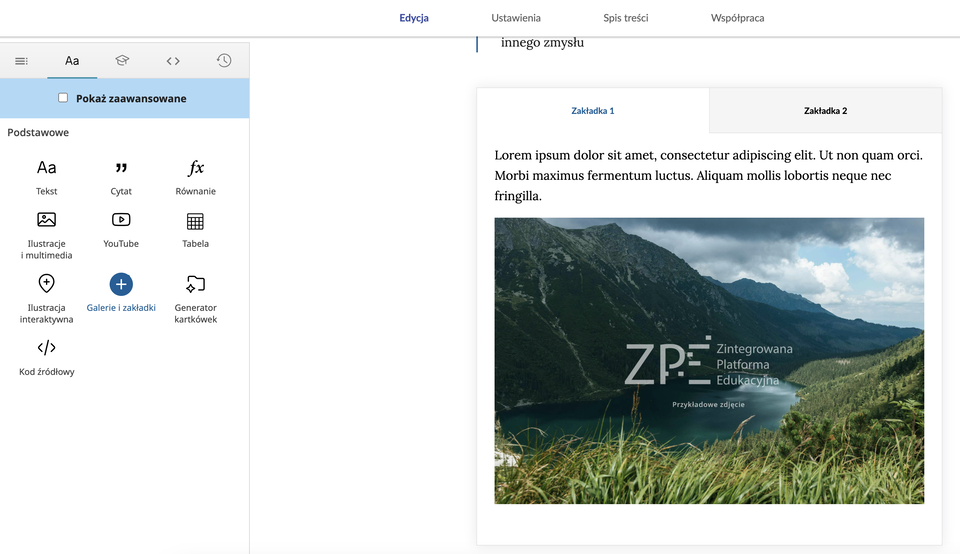This screenshot has width=960, height=554.
Task: Add an Ilustracja interaktywna element
Action: click(47, 298)
